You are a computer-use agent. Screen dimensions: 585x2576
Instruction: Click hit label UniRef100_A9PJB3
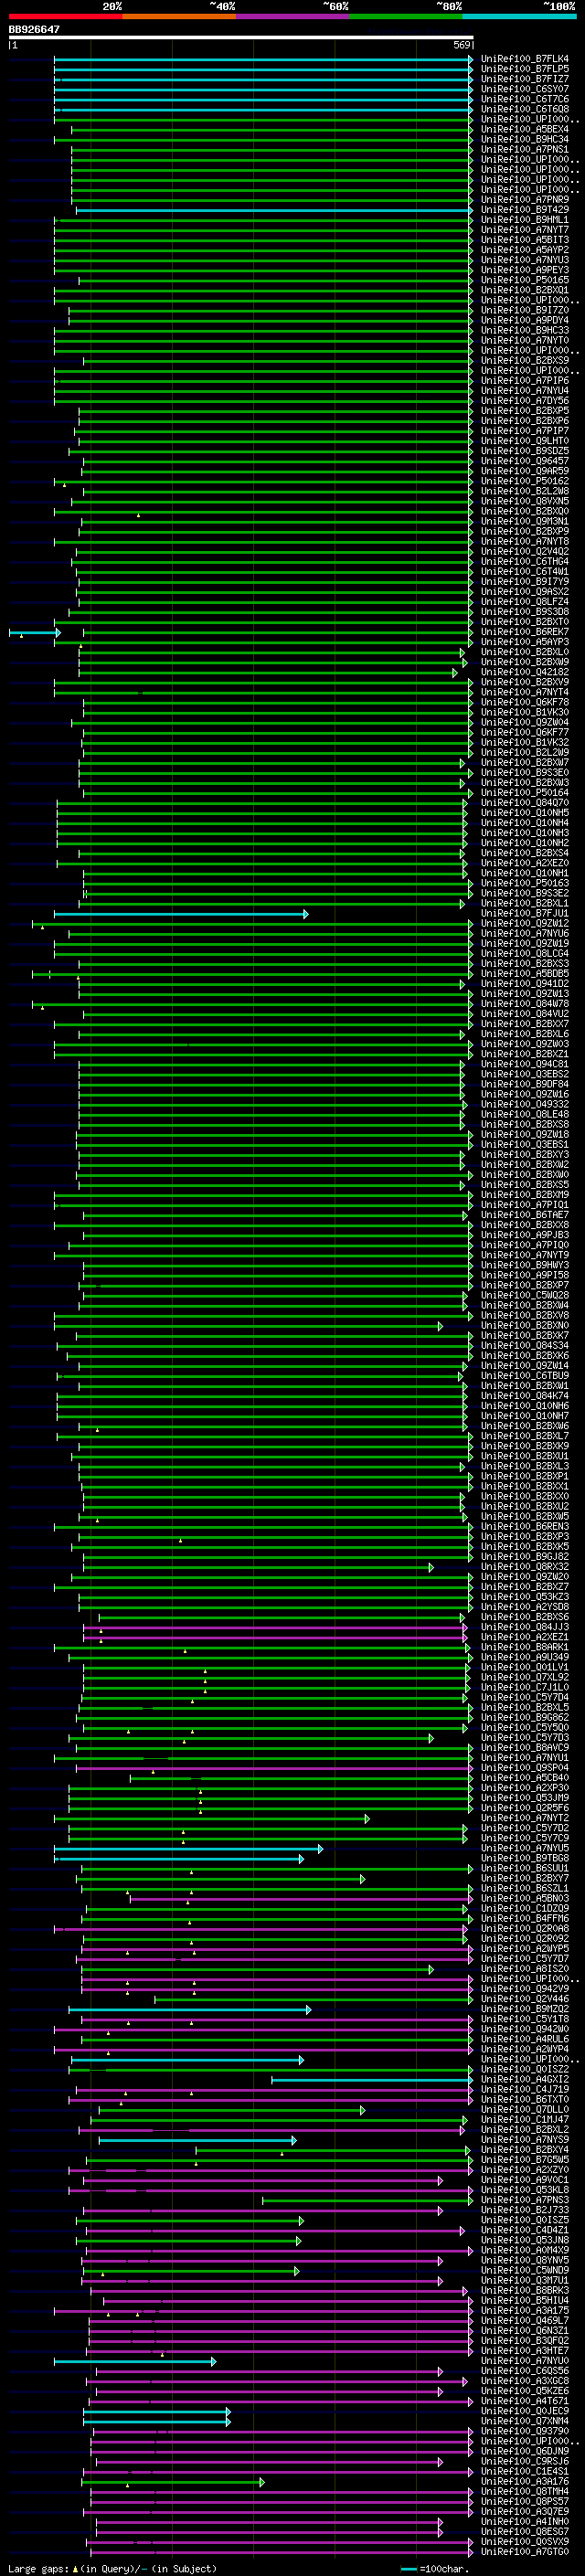525,1236
